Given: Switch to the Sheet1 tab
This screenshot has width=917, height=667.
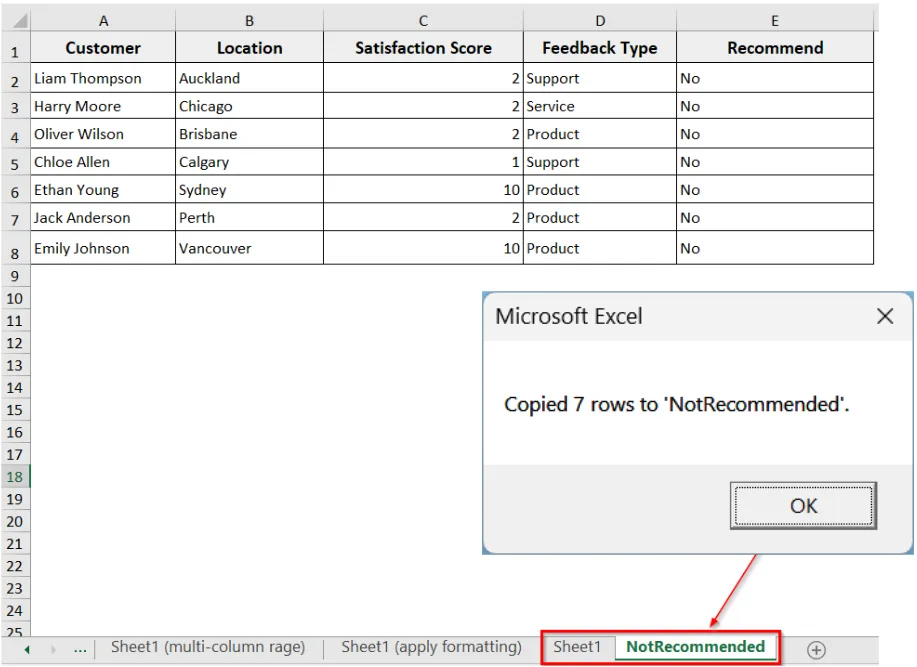Looking at the screenshot, I should [x=577, y=647].
